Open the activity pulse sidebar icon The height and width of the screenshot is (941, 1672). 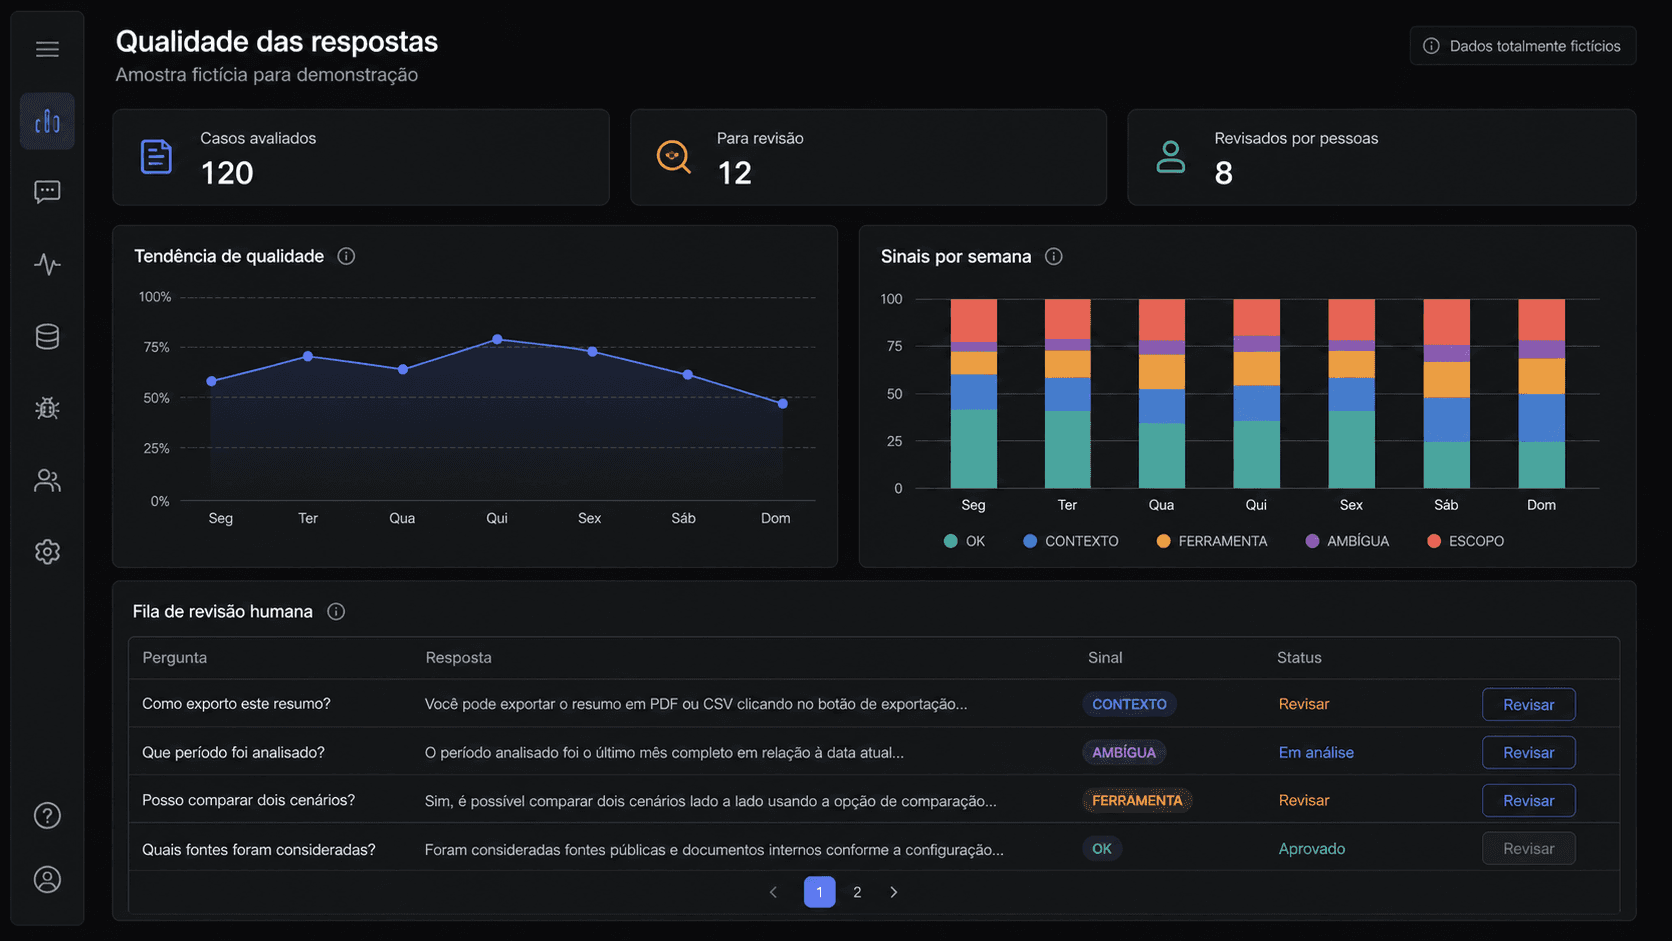[47, 264]
